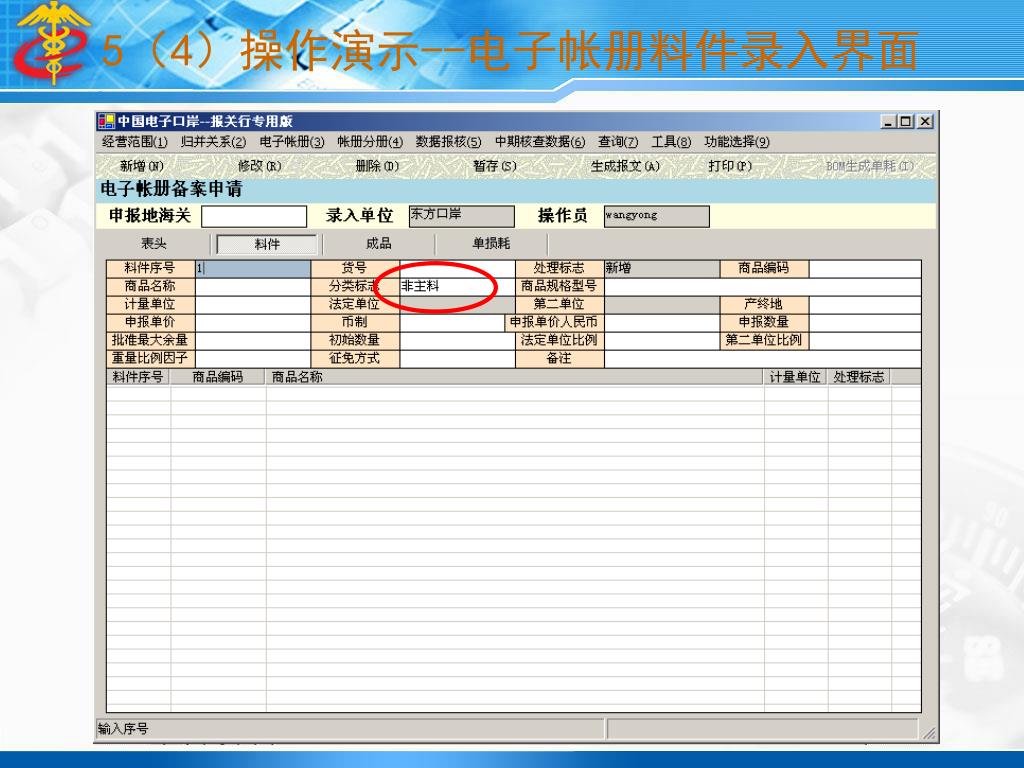Image resolution: width=1024 pixels, height=768 pixels.
Task: Open the 归并关系(2) menu
Action: point(213,142)
